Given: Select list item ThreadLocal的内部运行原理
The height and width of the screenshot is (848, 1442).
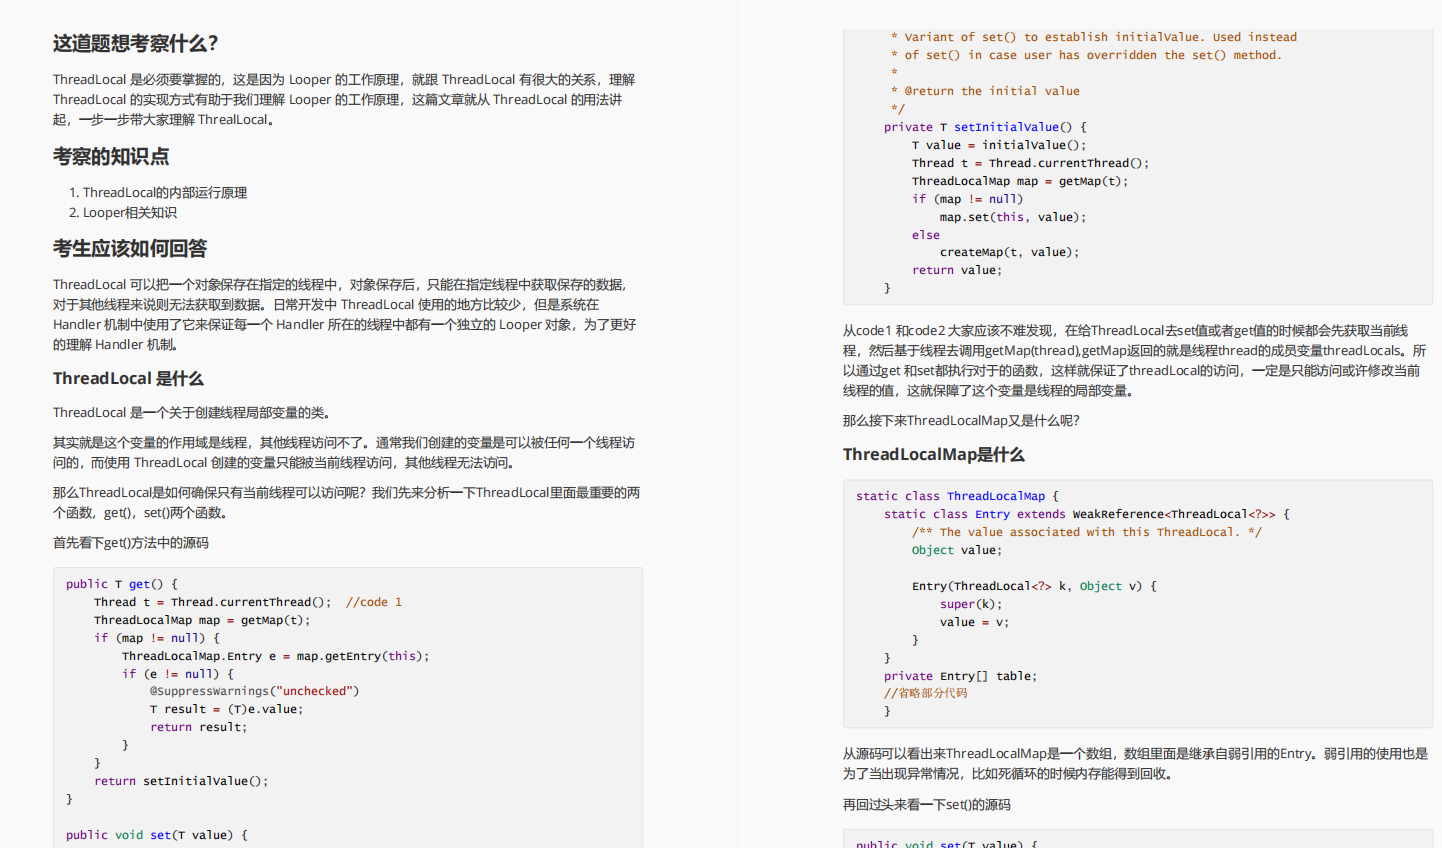Looking at the screenshot, I should click(x=165, y=193).
